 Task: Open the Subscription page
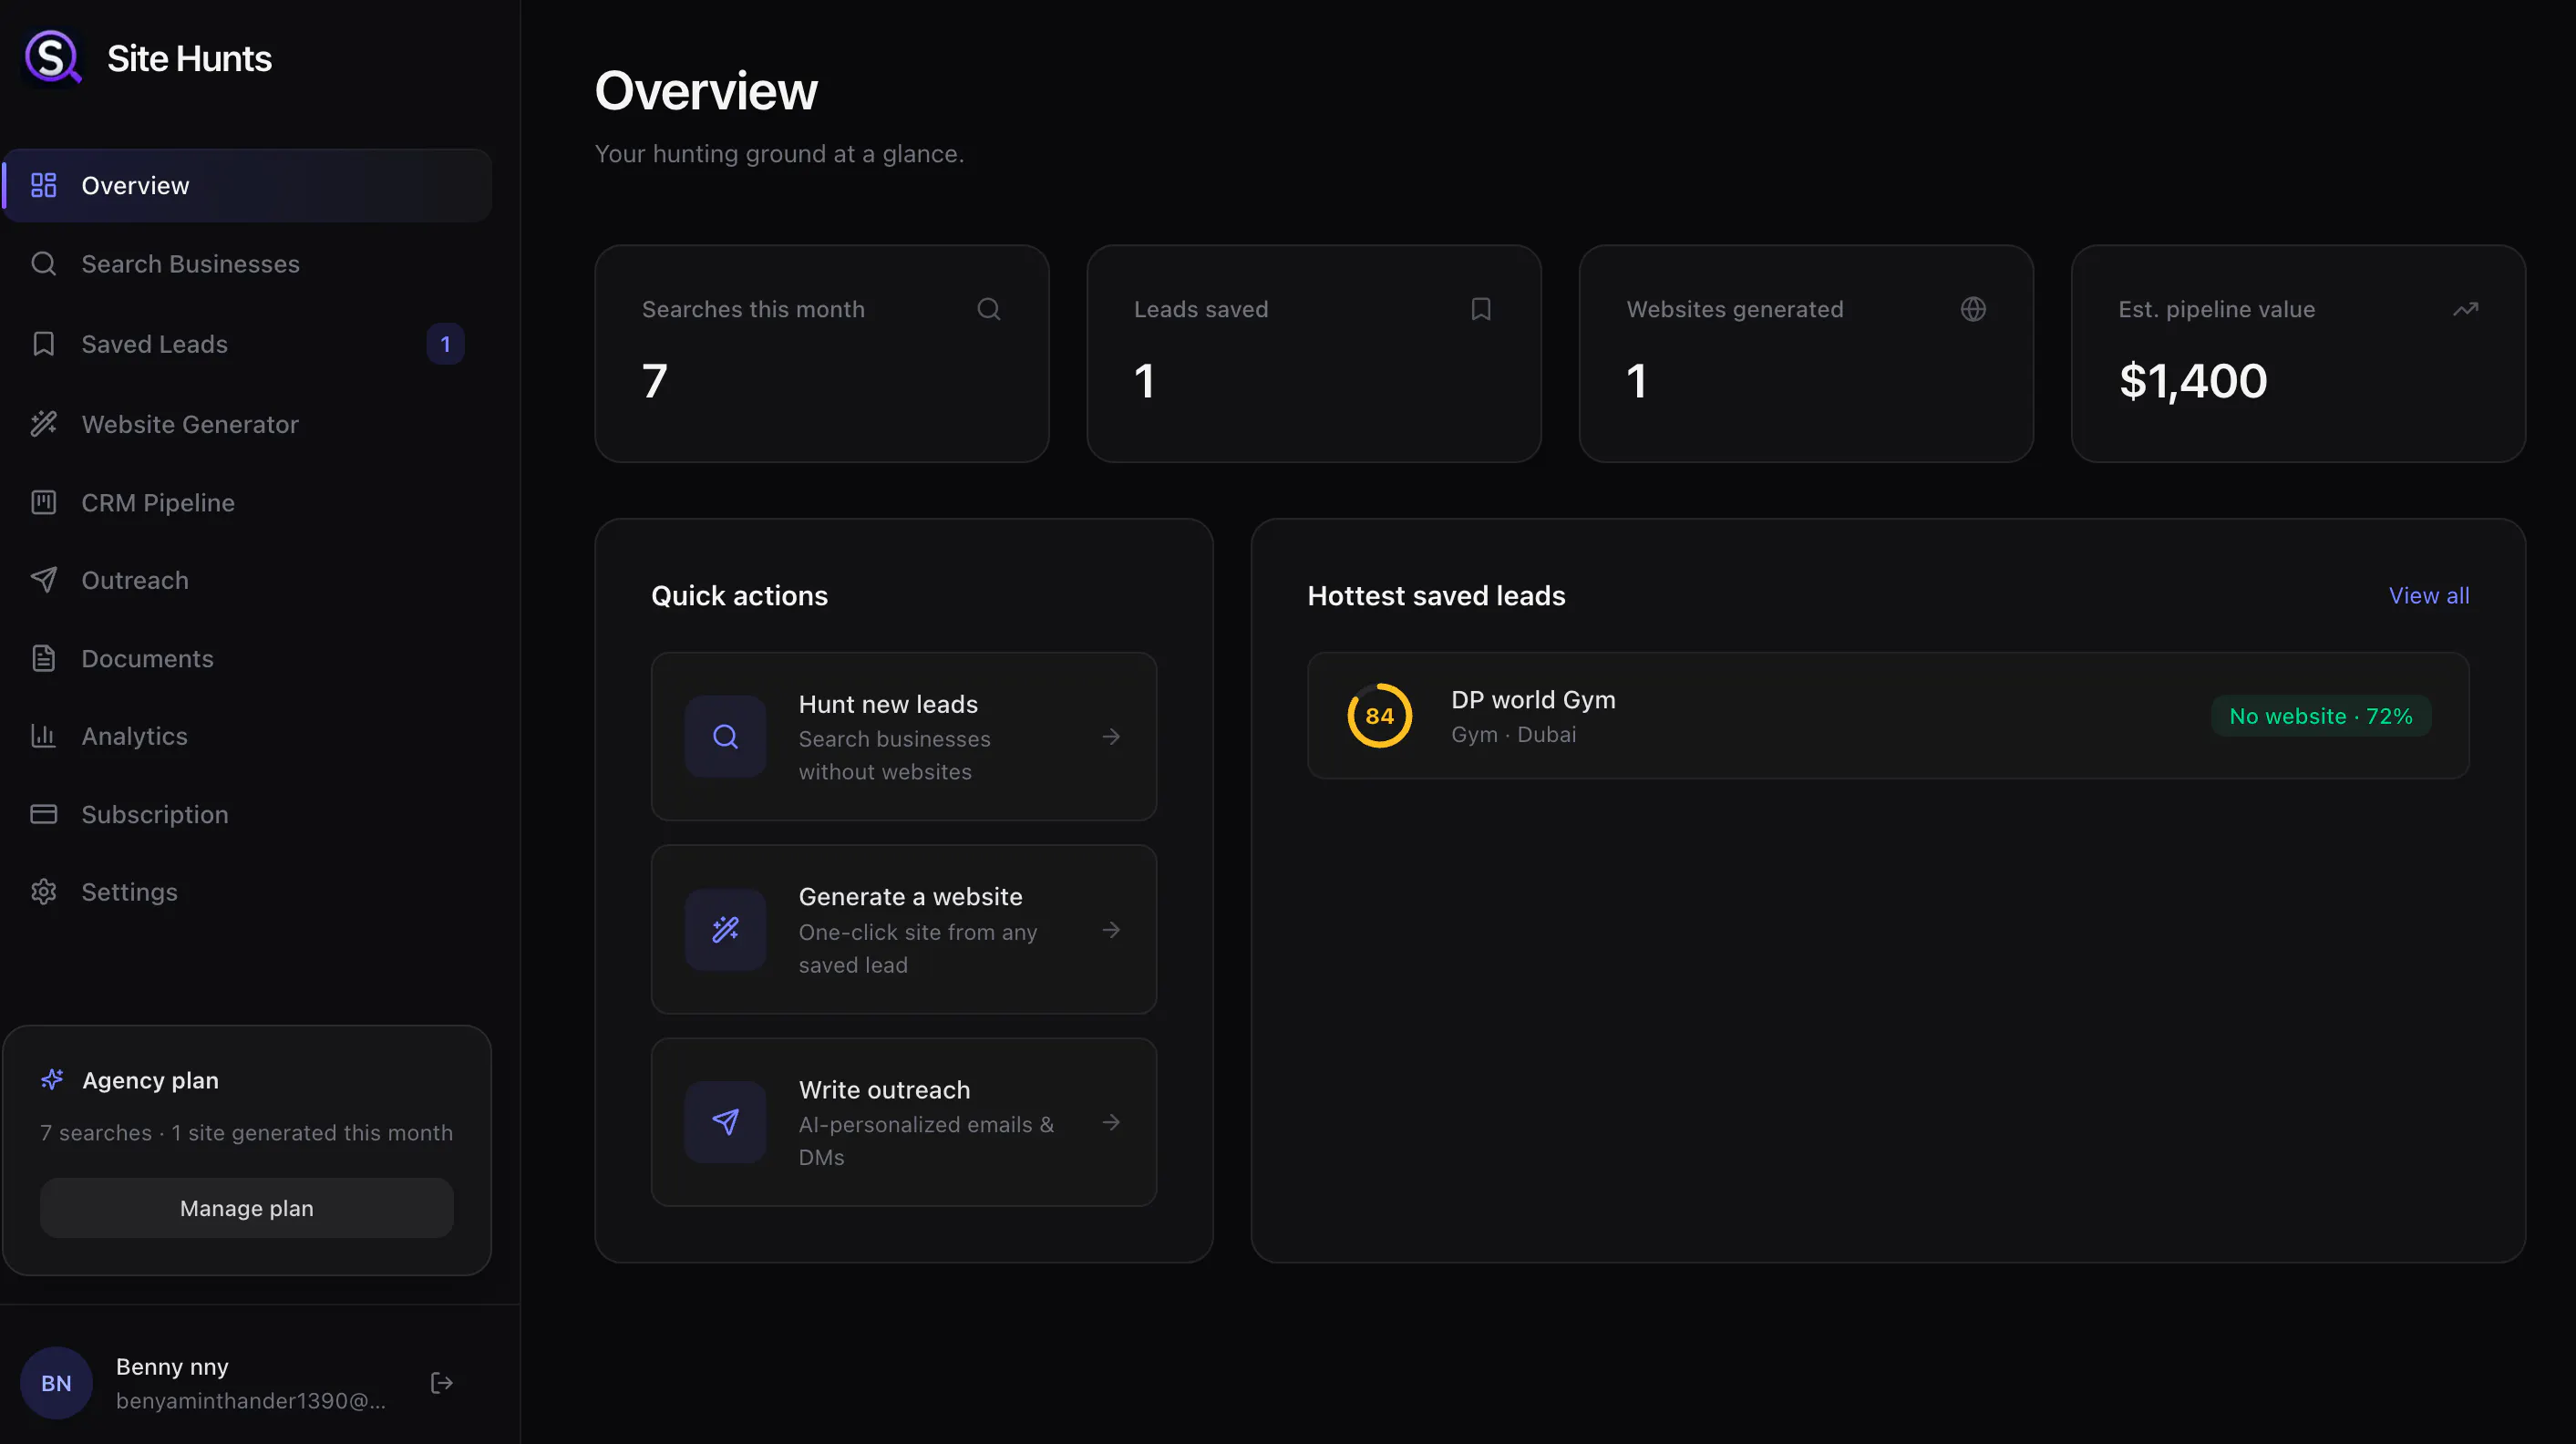247,814
